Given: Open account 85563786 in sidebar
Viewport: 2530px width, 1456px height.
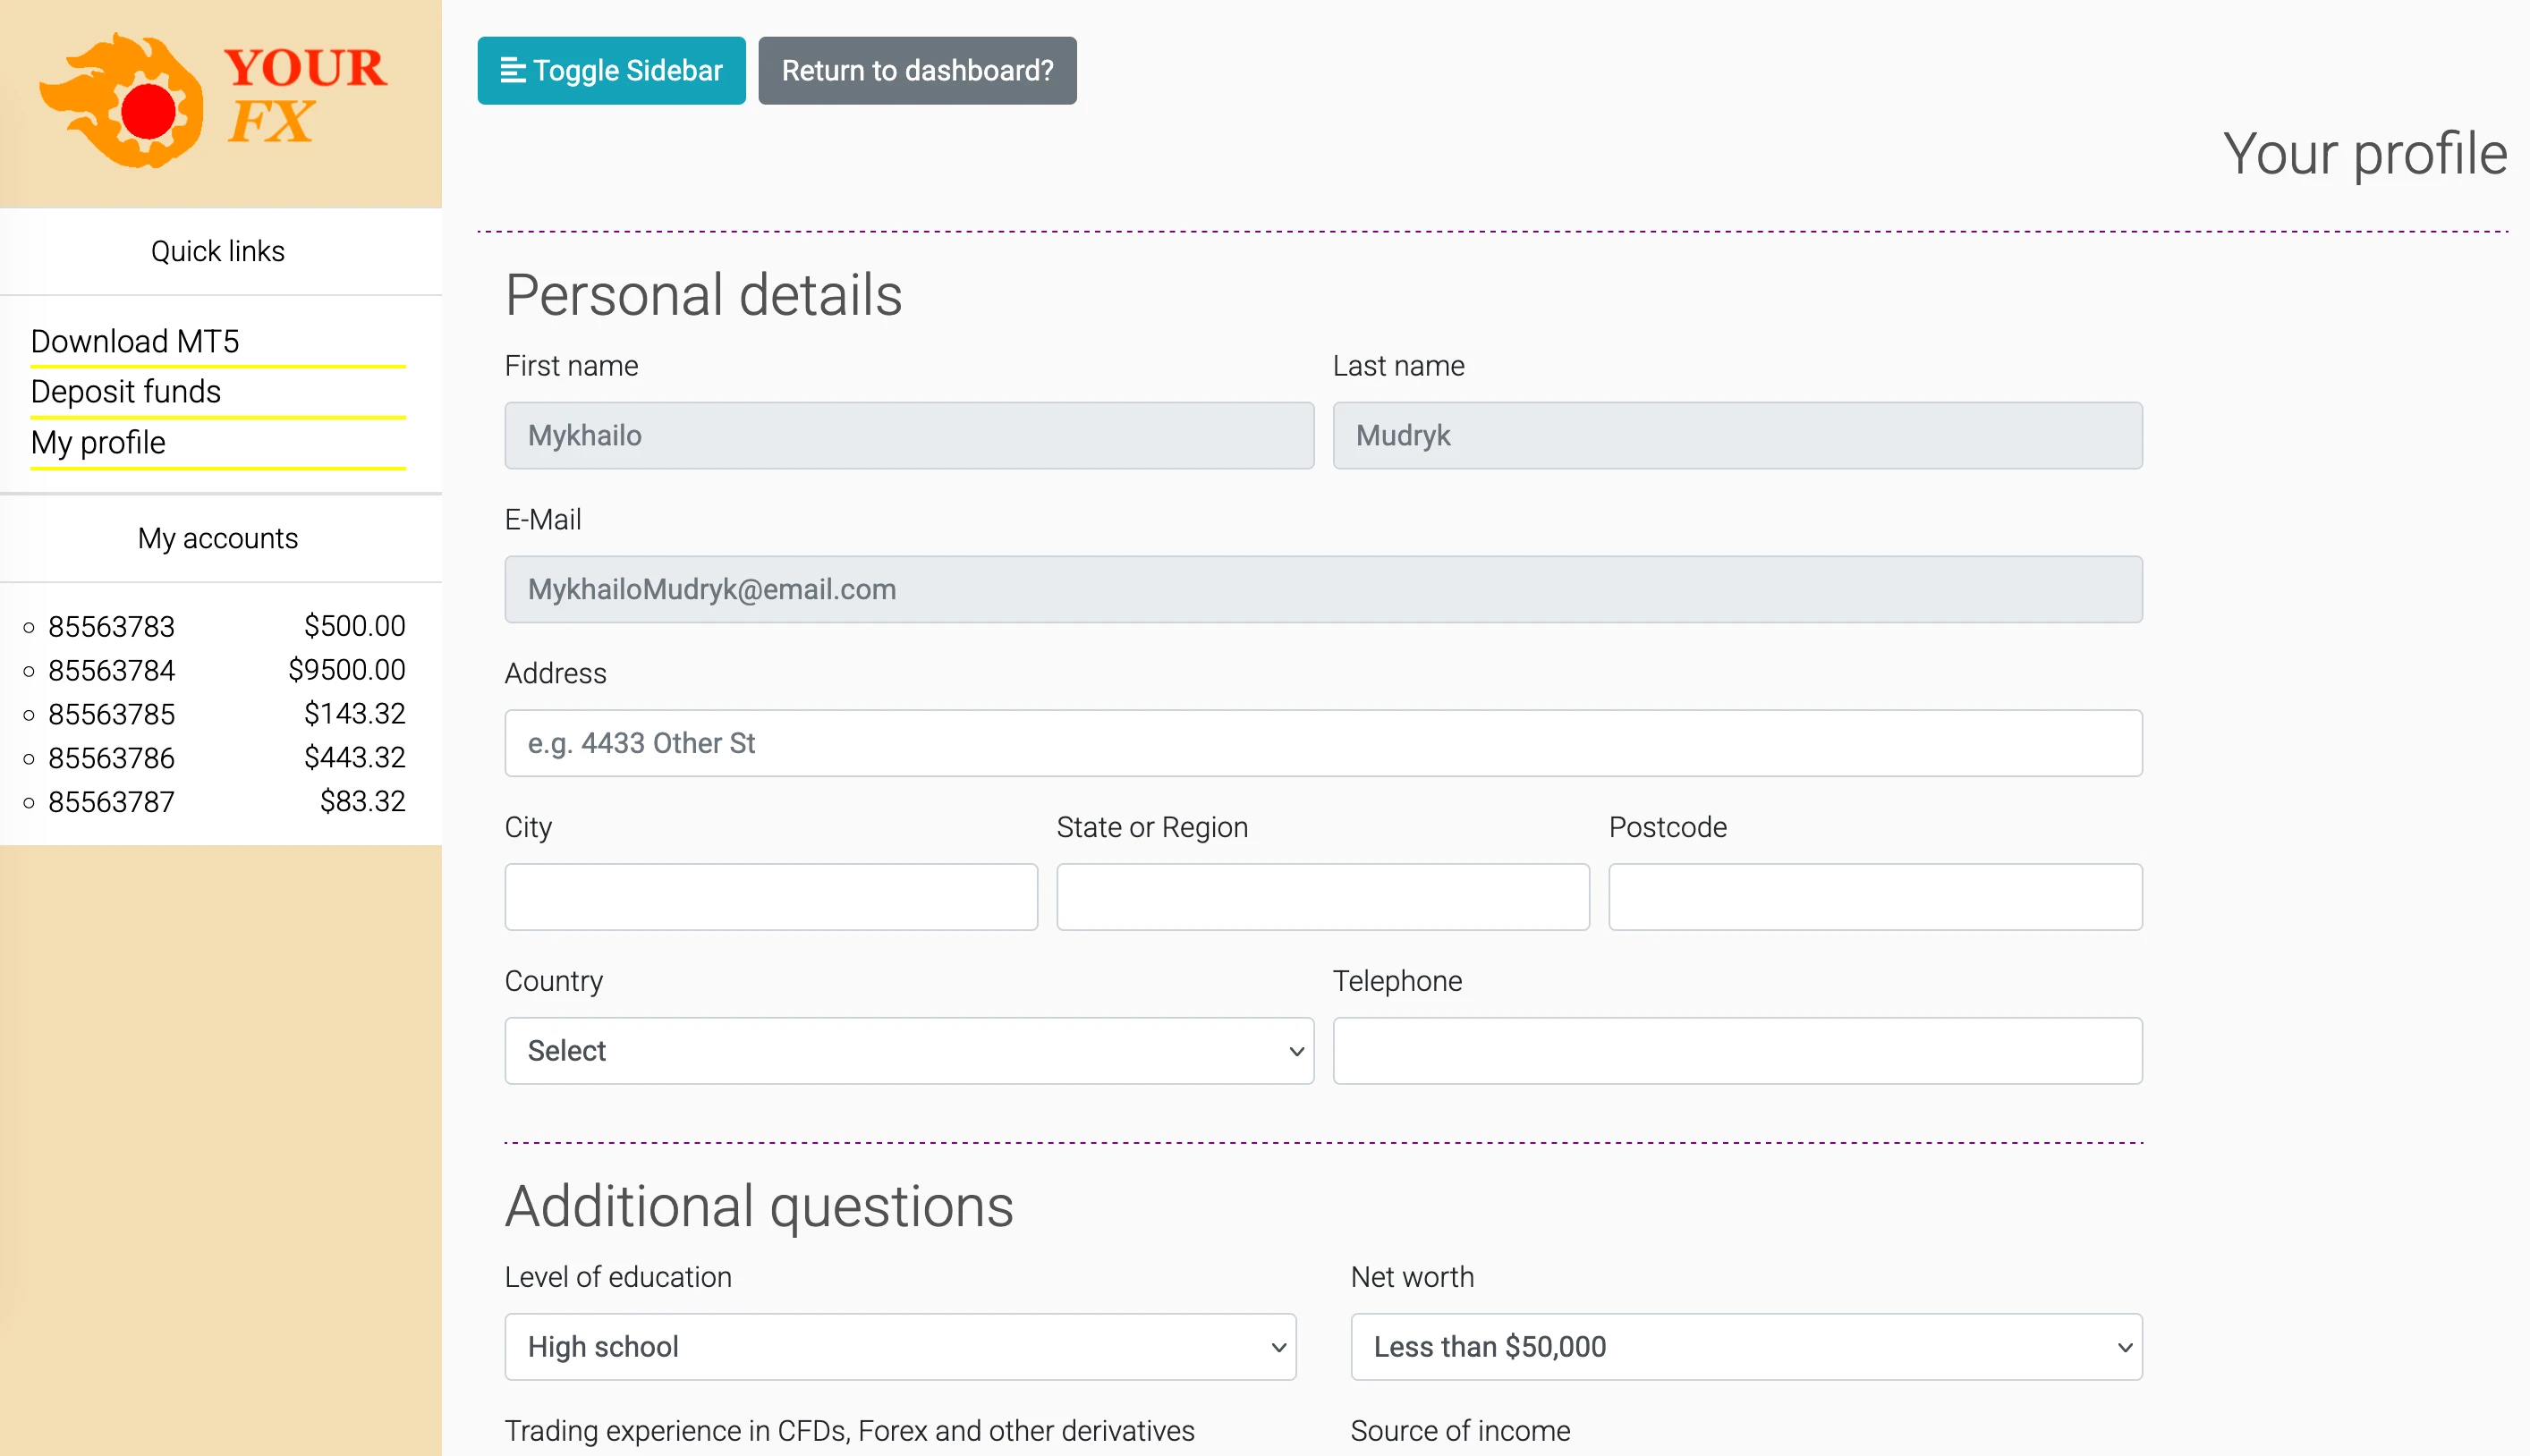Looking at the screenshot, I should pos(111,758).
